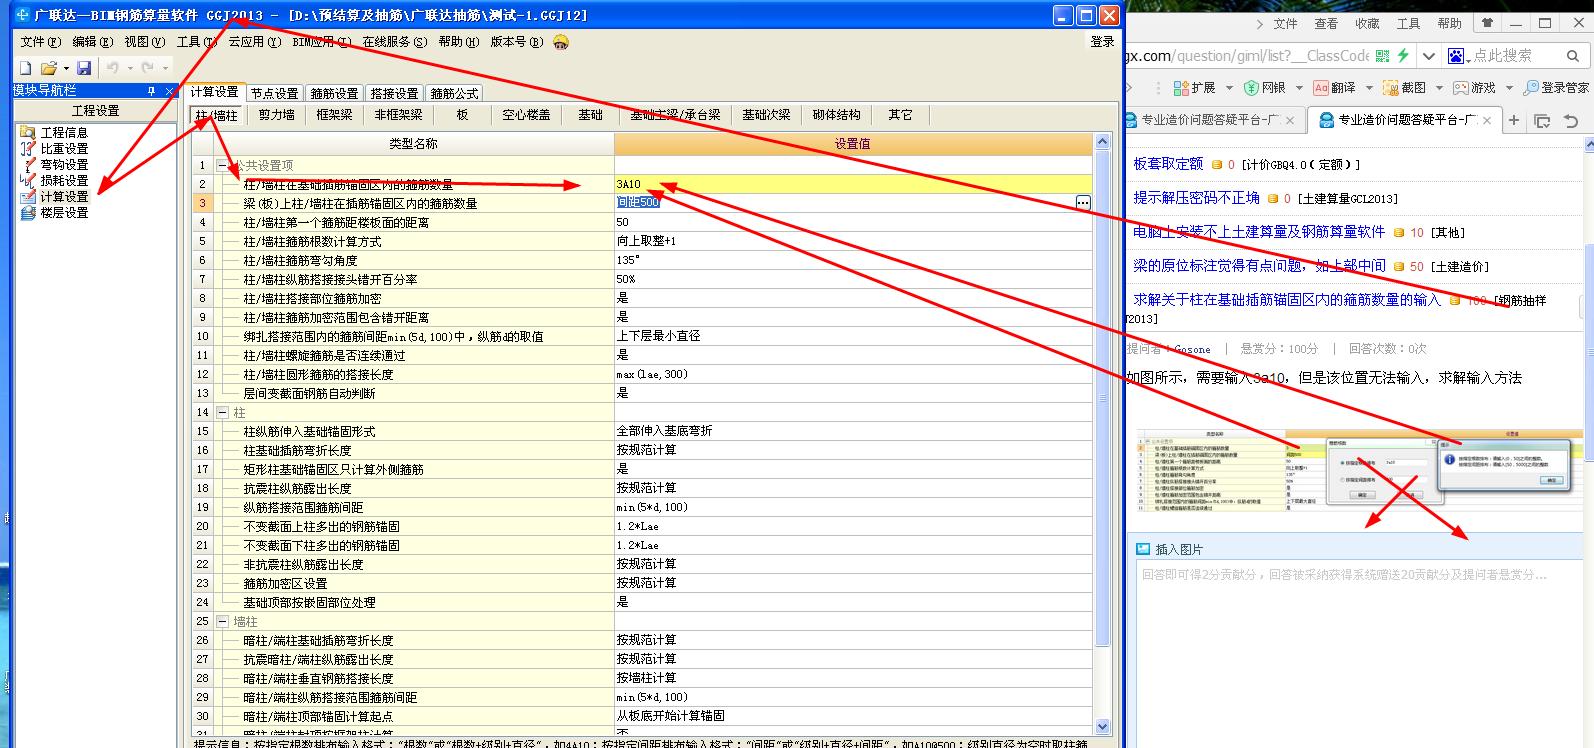Switch to the 箍筋公式 tab
Image resolution: width=1594 pixels, height=748 pixels.
[x=454, y=93]
